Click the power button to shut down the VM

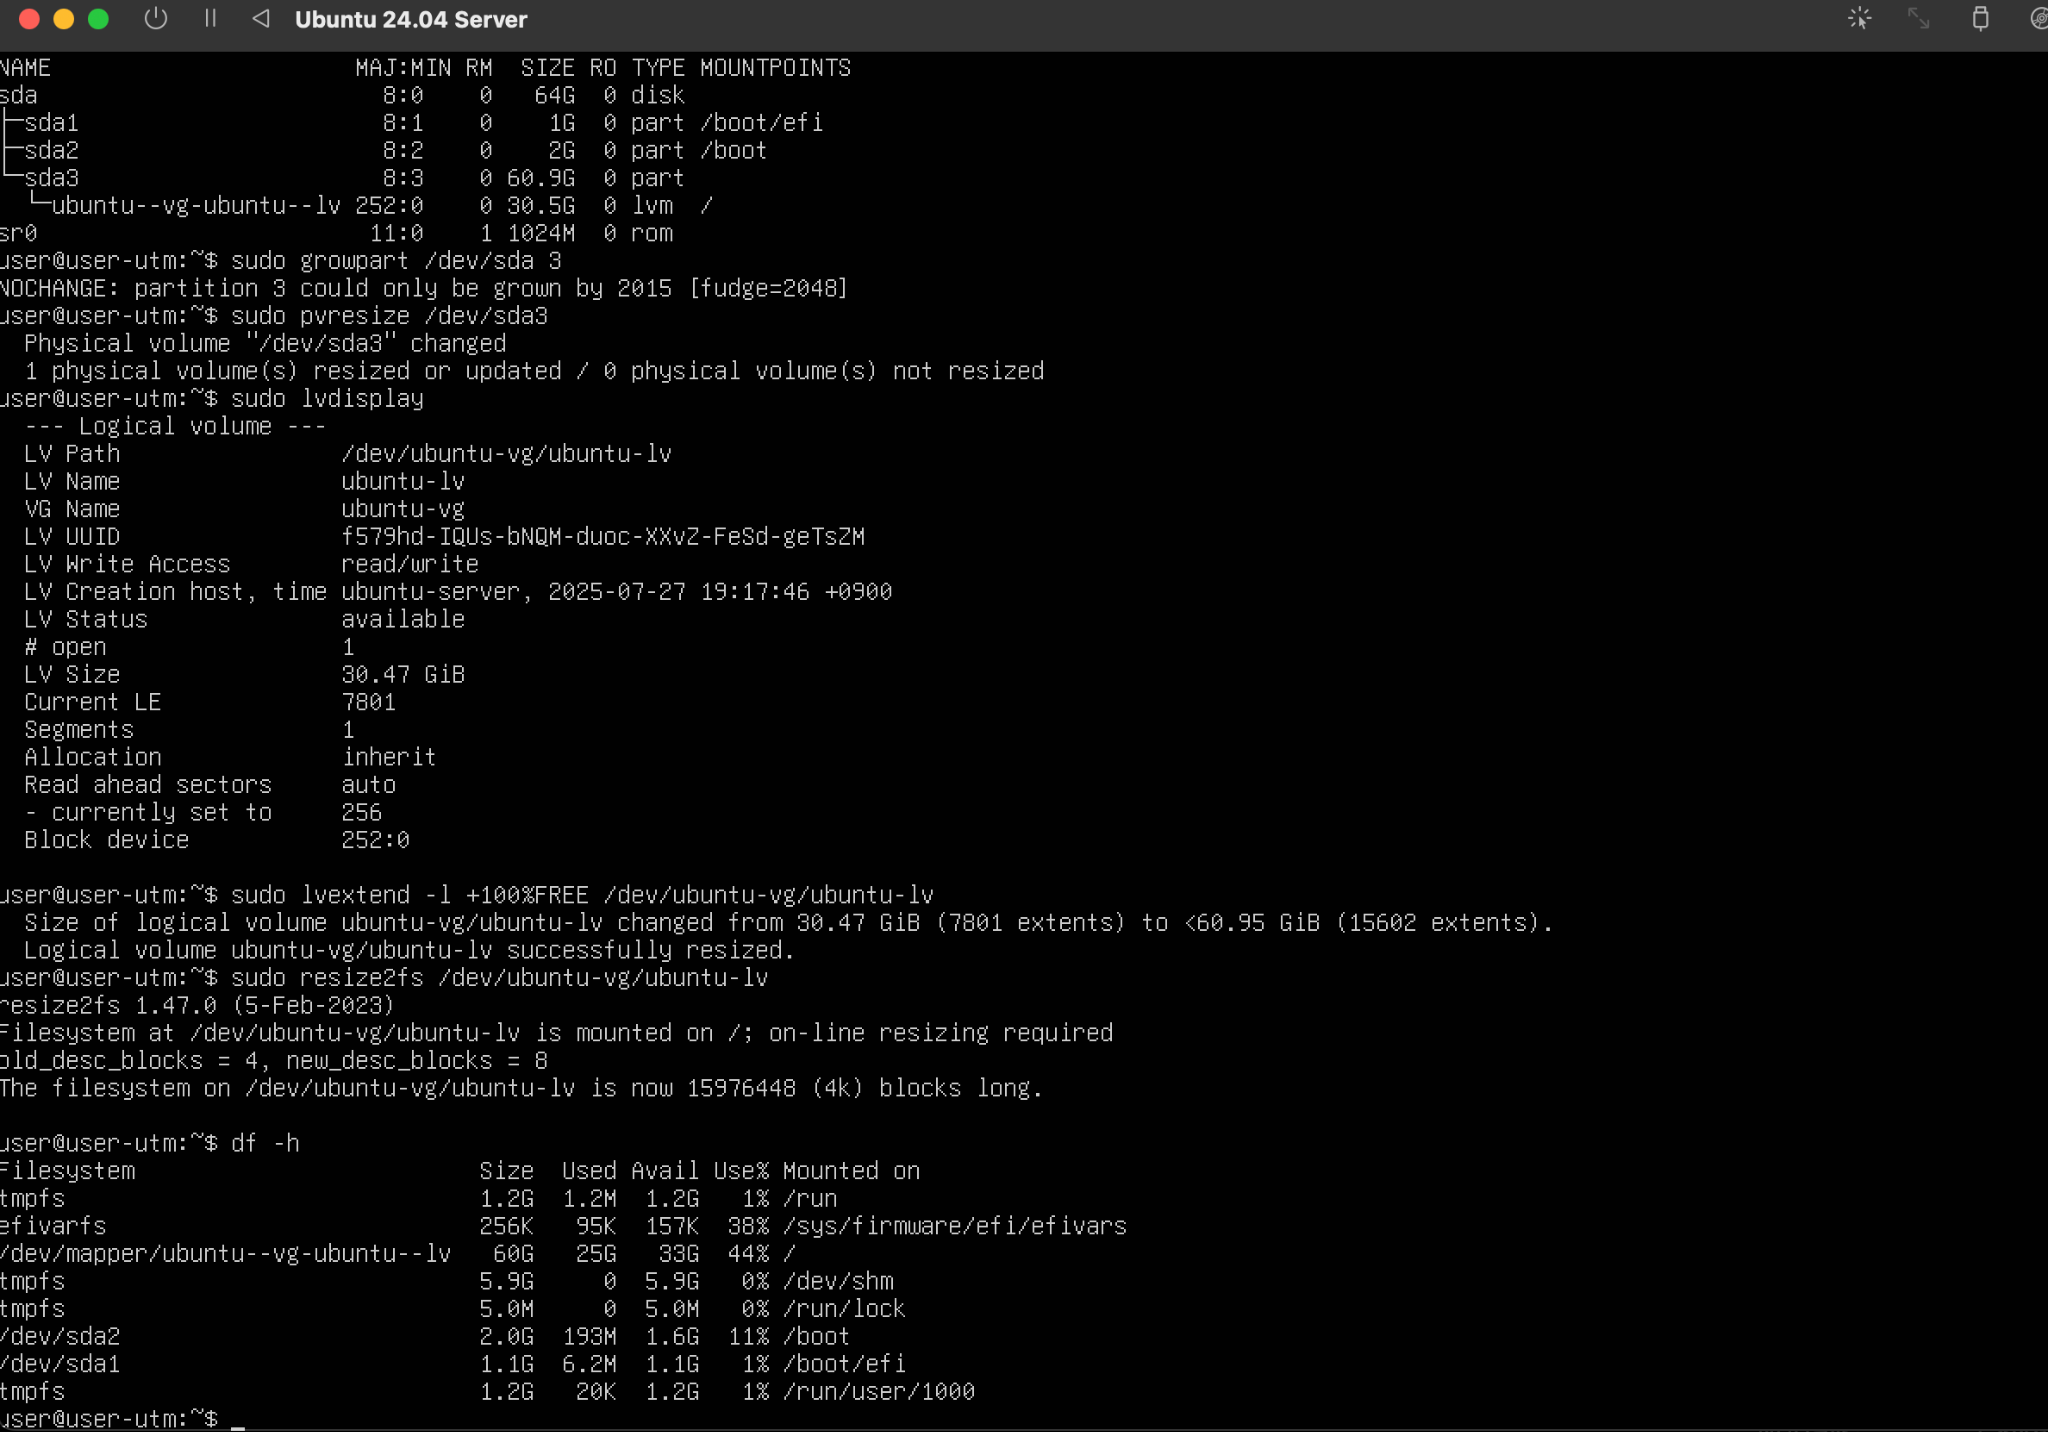(155, 19)
